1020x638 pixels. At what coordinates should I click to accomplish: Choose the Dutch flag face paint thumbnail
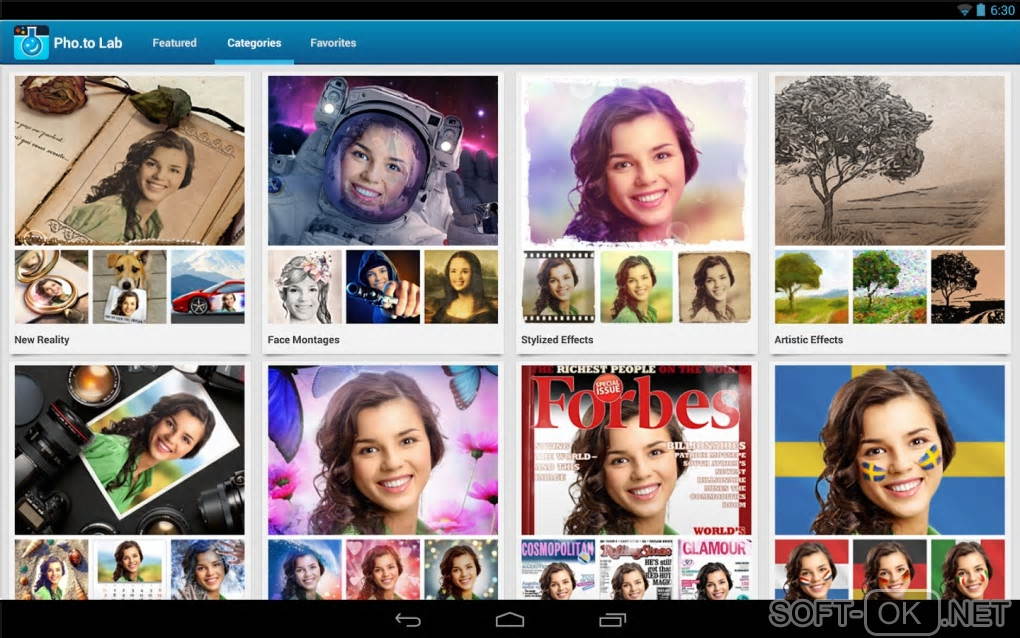pyautogui.click(x=811, y=569)
